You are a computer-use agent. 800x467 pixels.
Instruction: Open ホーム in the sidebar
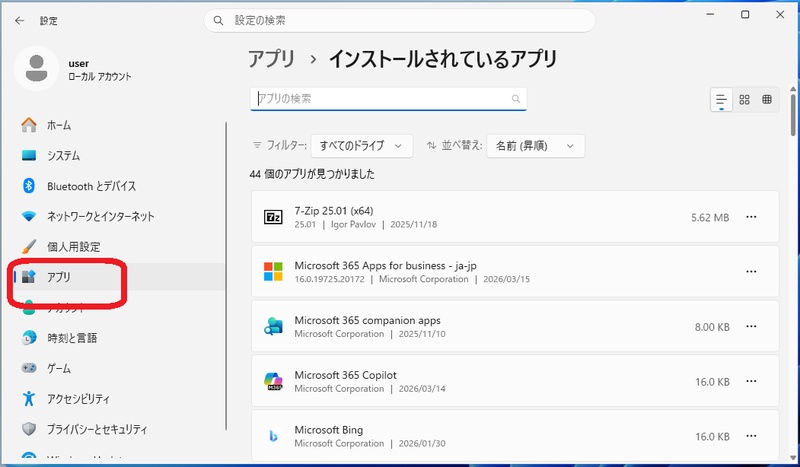coord(118,125)
